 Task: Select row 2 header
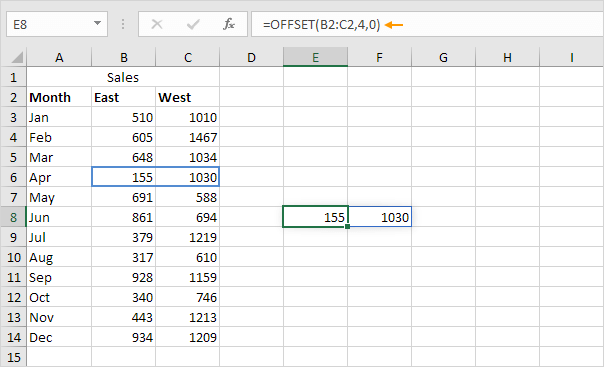click(13, 97)
